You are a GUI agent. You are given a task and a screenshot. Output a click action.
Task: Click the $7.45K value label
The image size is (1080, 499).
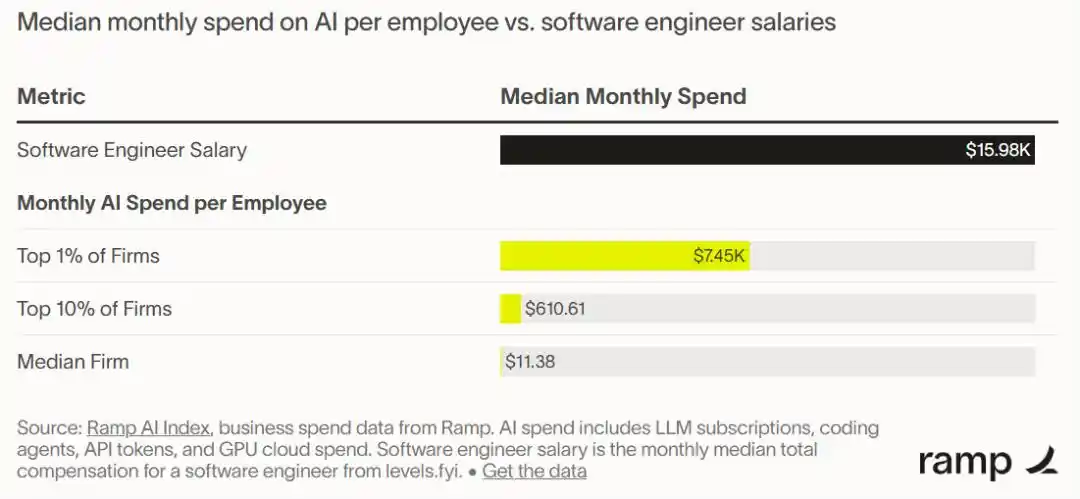tap(719, 256)
